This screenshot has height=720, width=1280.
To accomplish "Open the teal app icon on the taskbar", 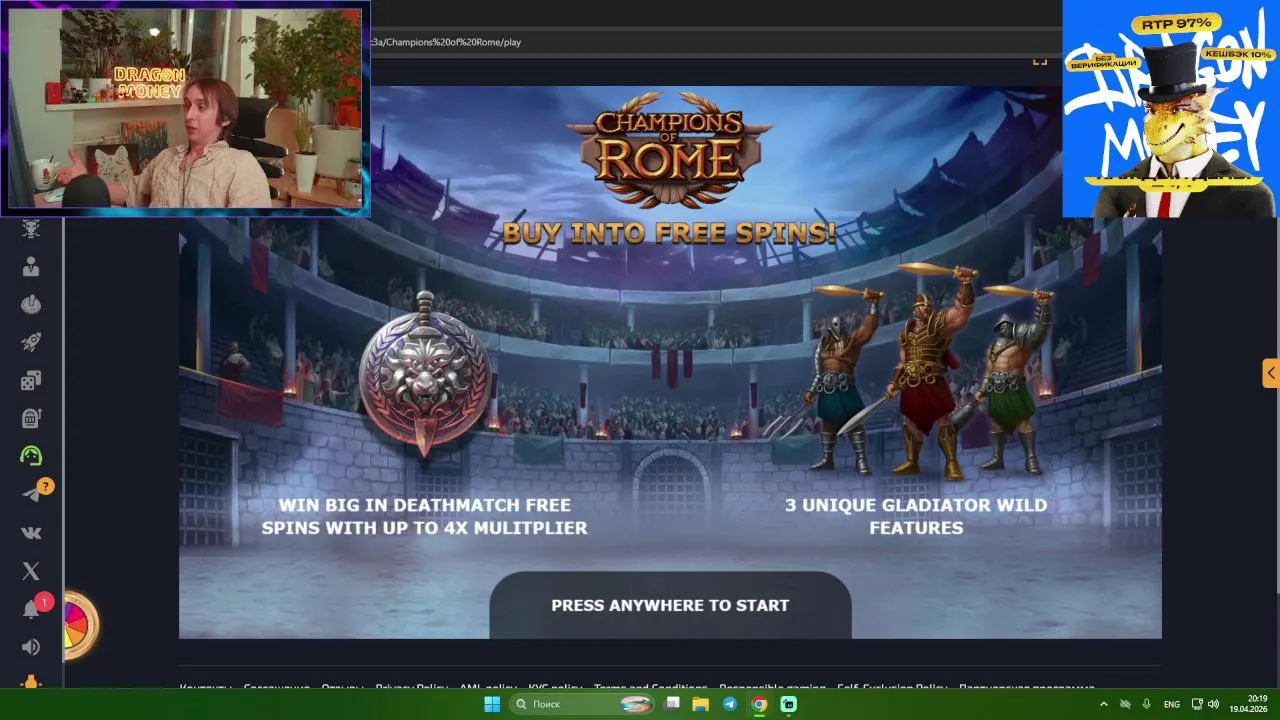I will (x=788, y=704).
